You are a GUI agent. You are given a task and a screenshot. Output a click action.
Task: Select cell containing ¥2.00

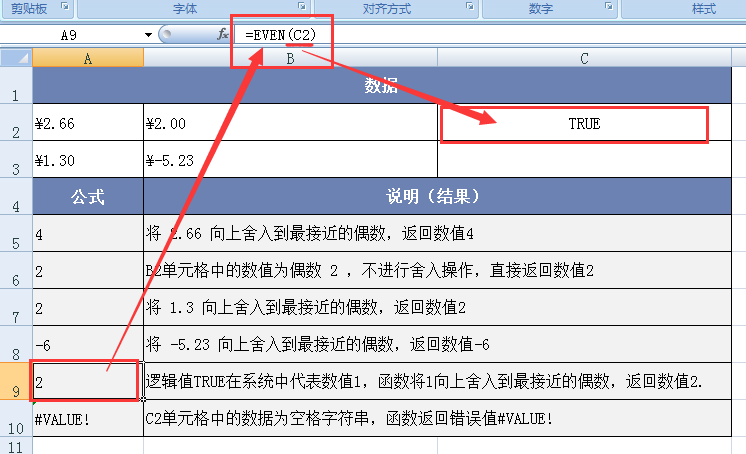pos(290,123)
